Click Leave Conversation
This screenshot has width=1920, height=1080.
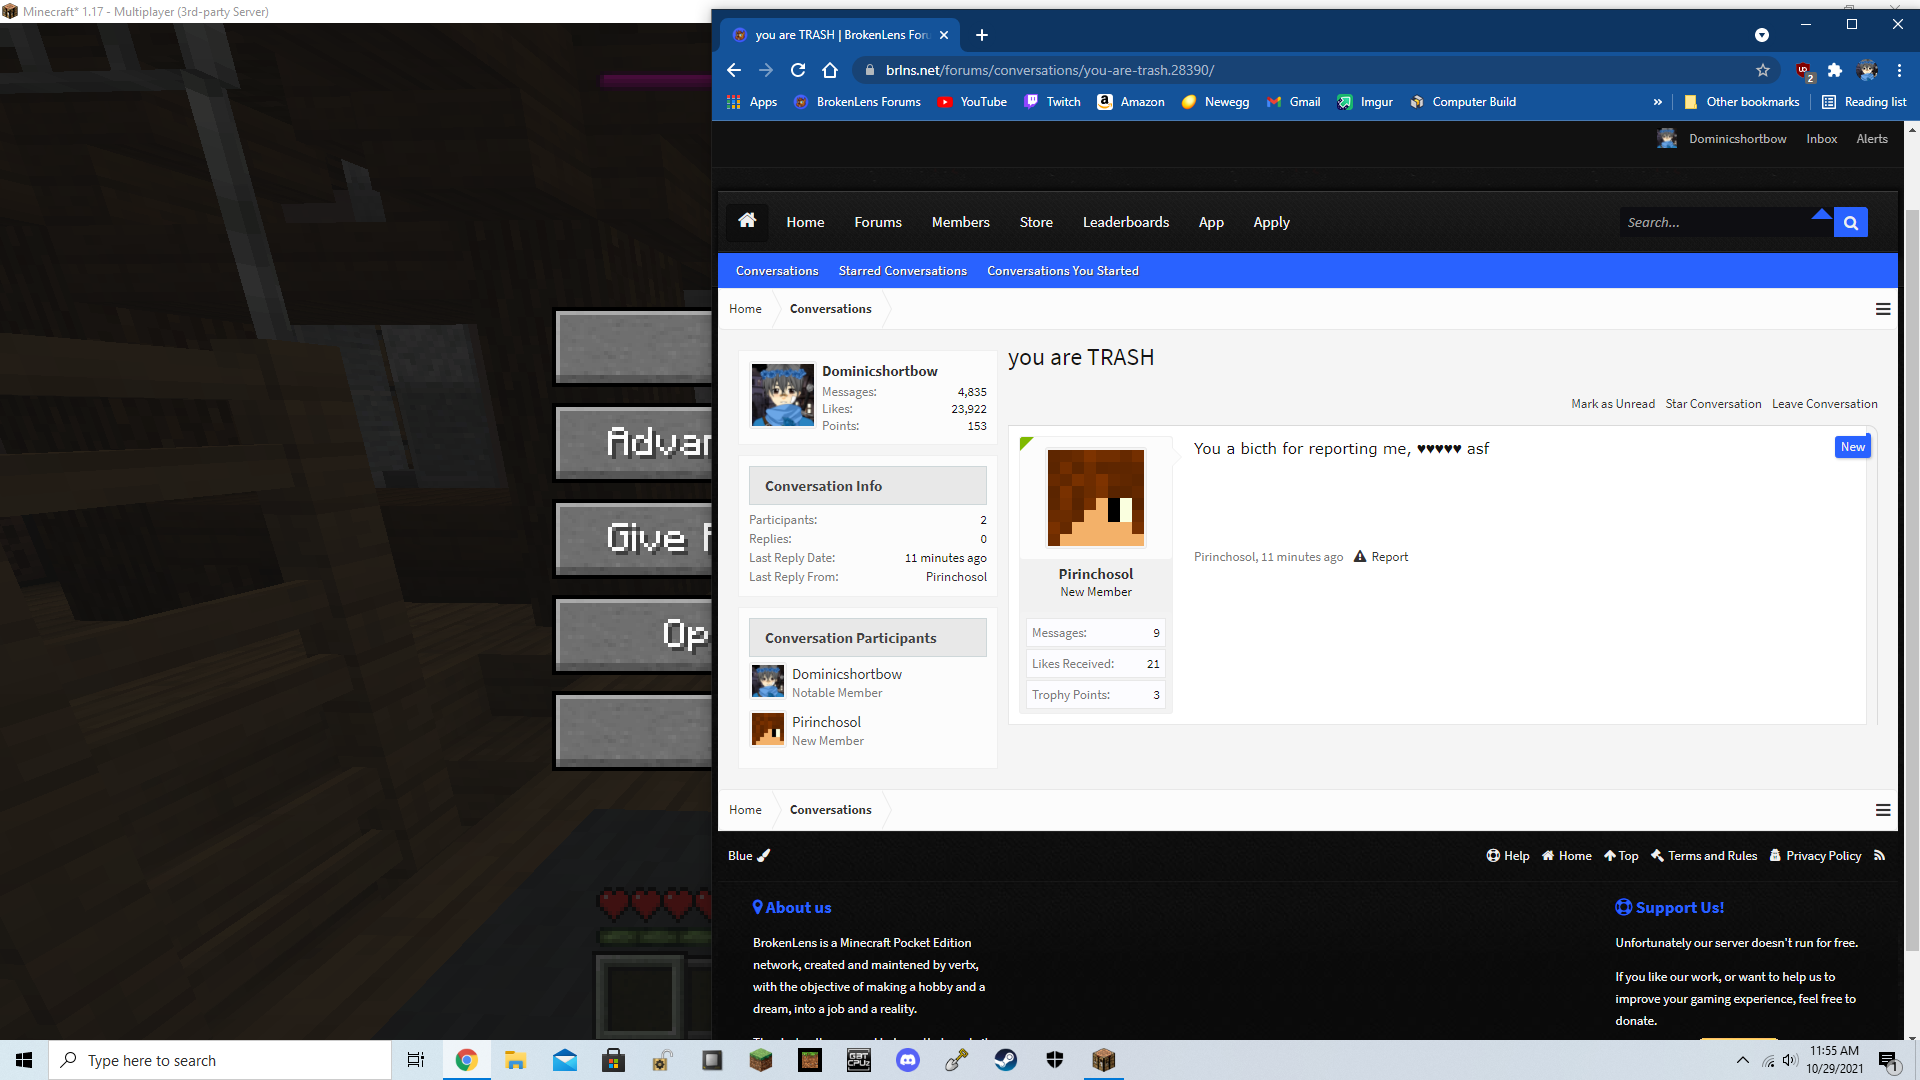point(1824,404)
